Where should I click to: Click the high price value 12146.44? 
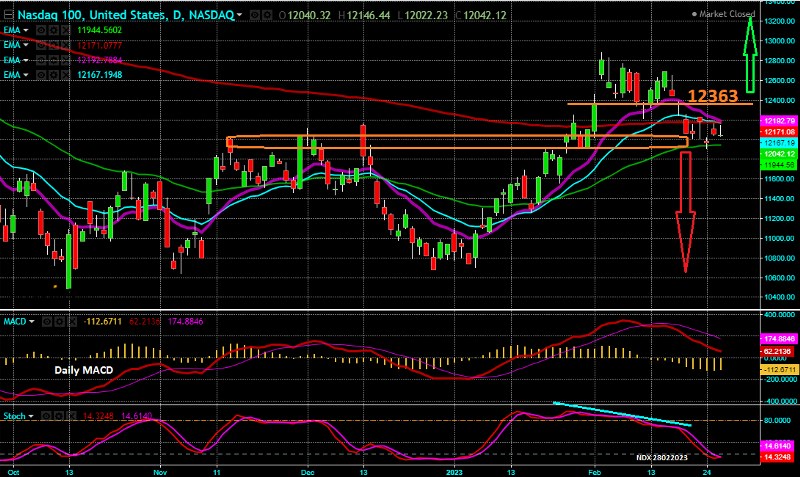click(368, 15)
